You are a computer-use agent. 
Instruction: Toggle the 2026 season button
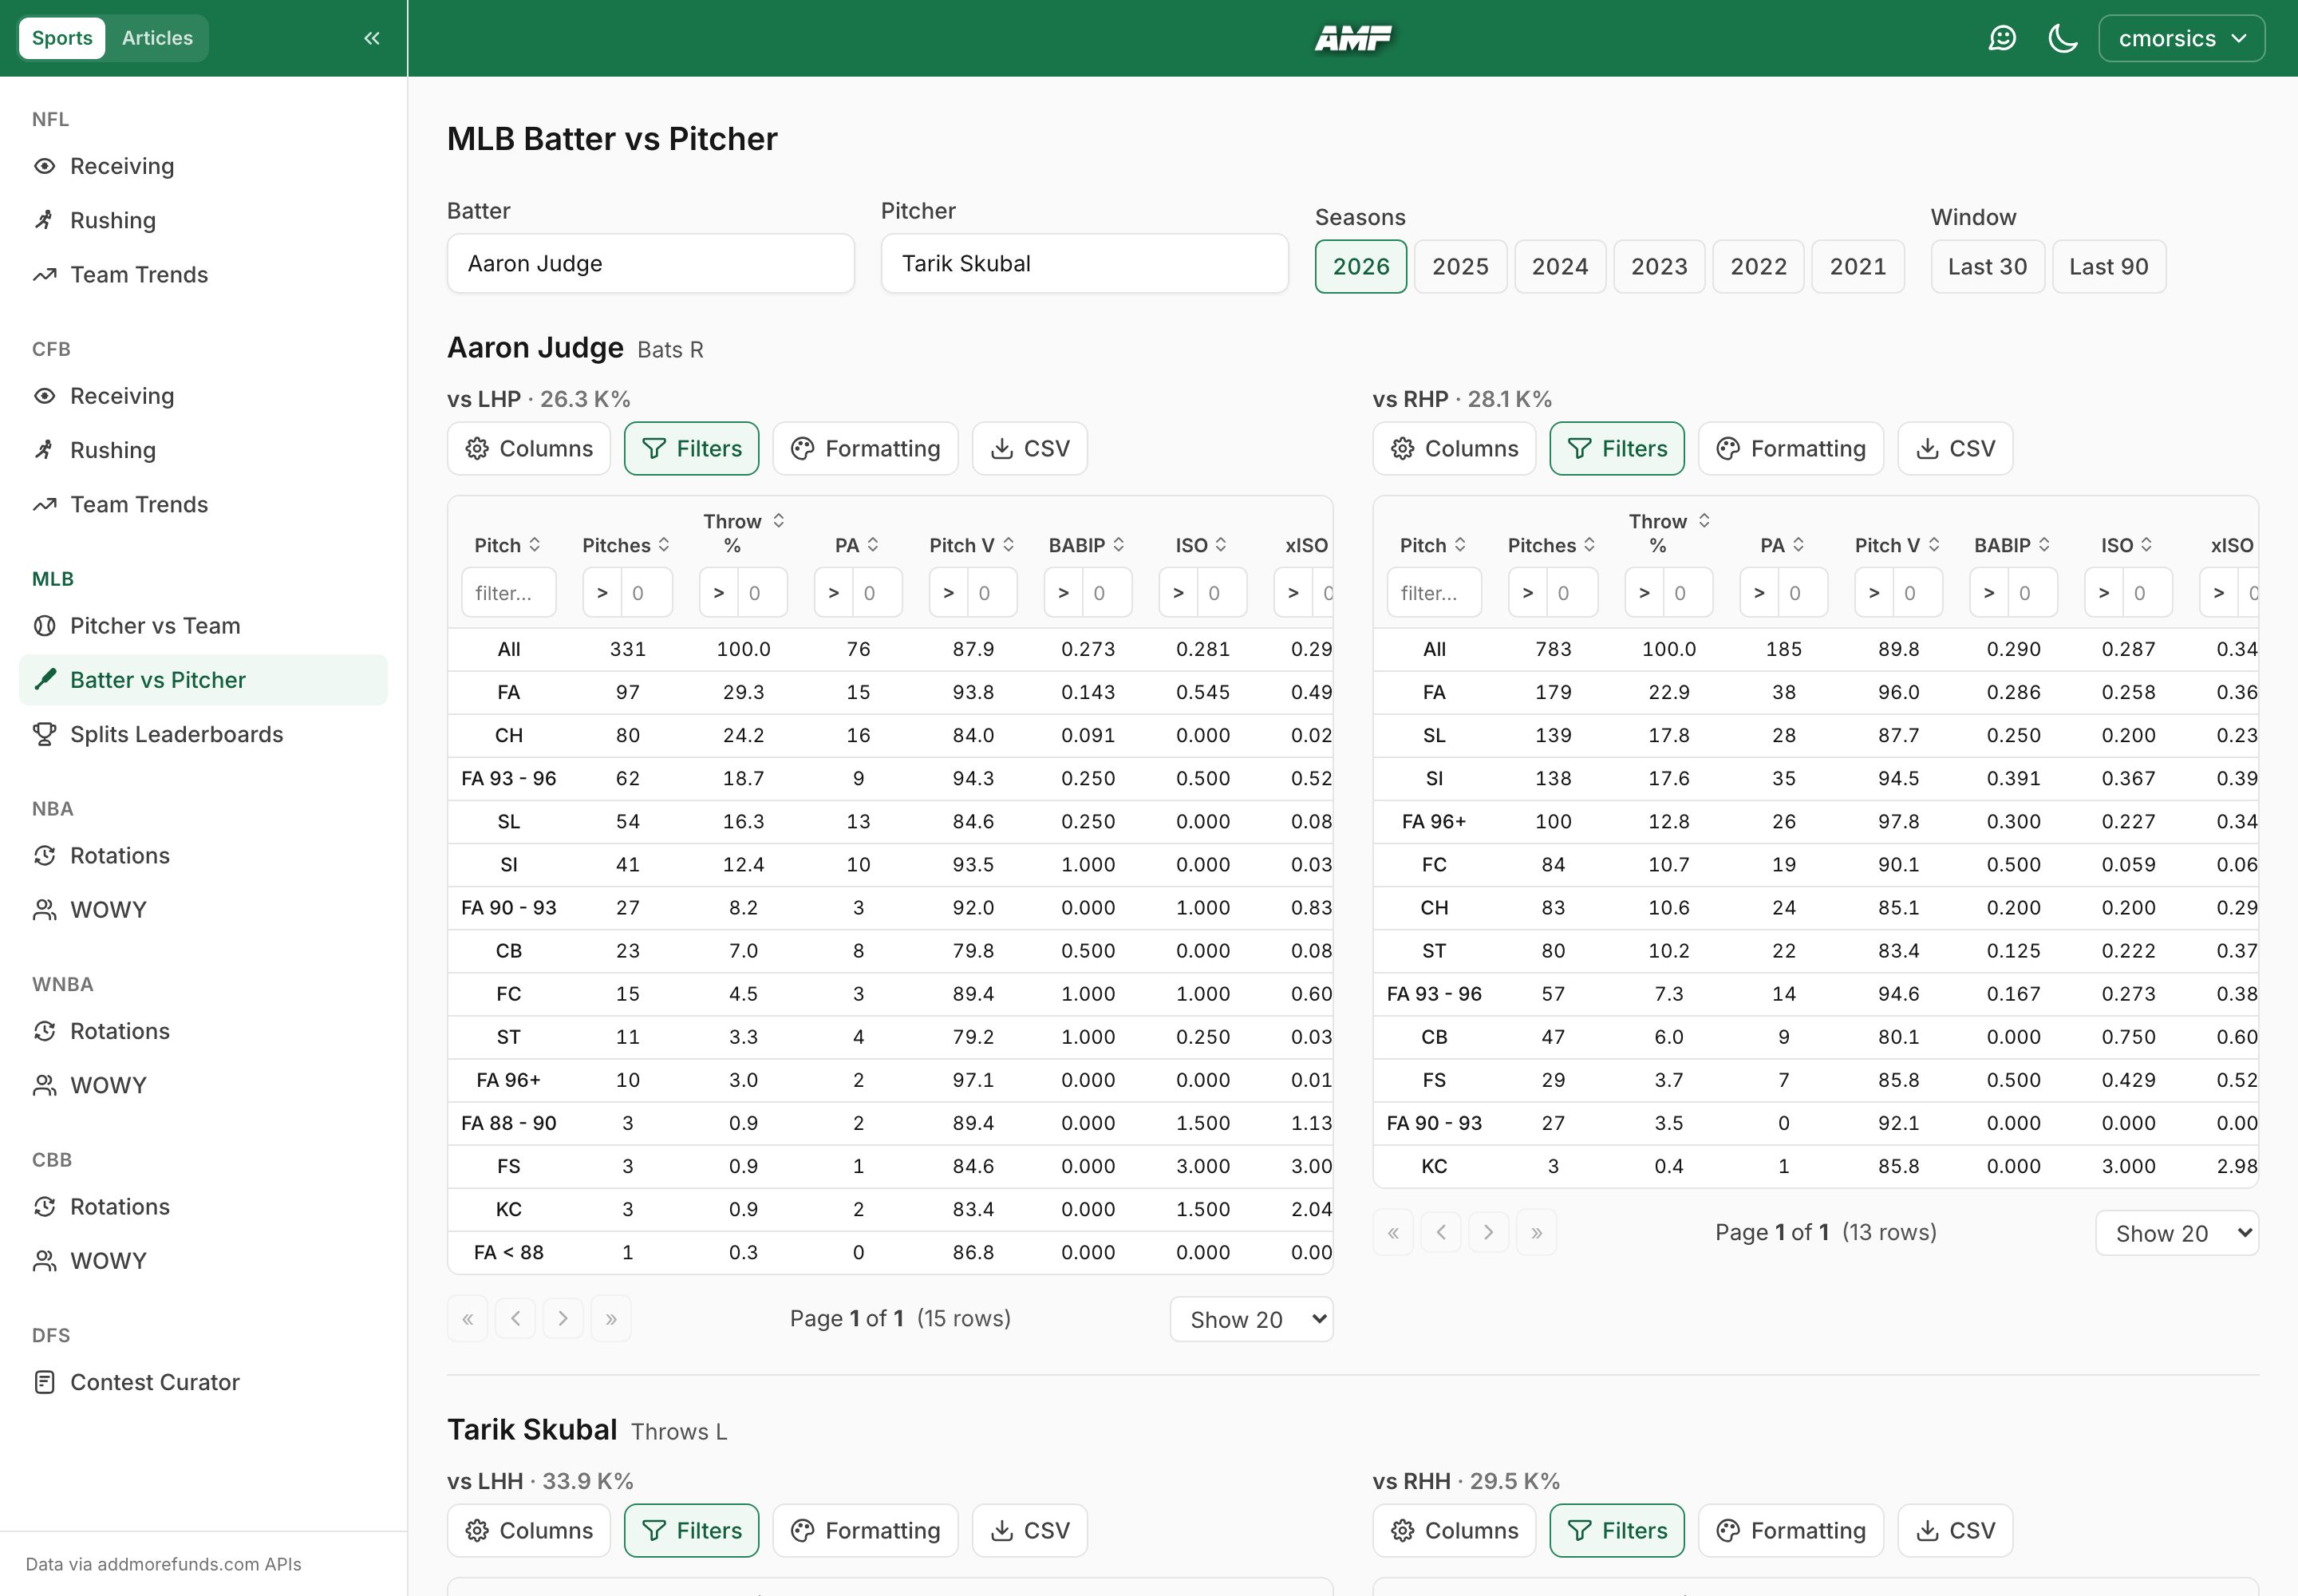tap(1360, 266)
